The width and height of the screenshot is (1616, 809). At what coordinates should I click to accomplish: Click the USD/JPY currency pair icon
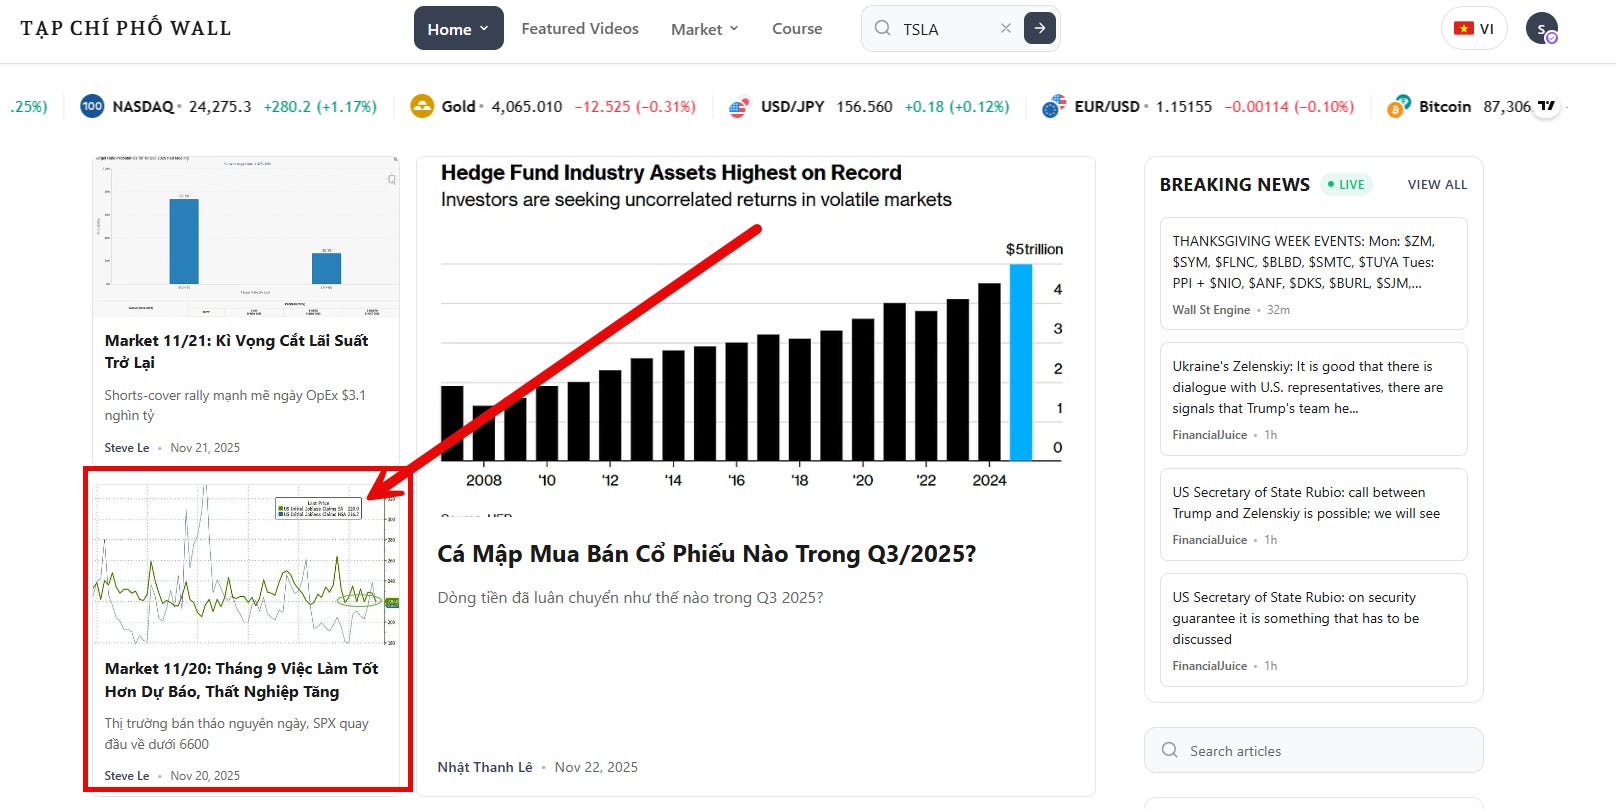739,107
